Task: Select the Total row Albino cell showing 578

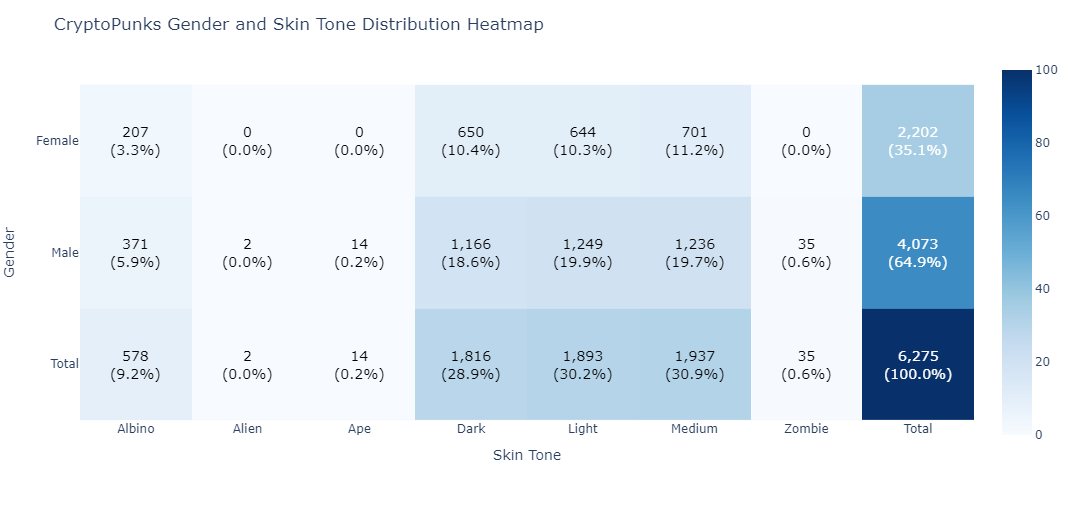Action: click(135, 365)
